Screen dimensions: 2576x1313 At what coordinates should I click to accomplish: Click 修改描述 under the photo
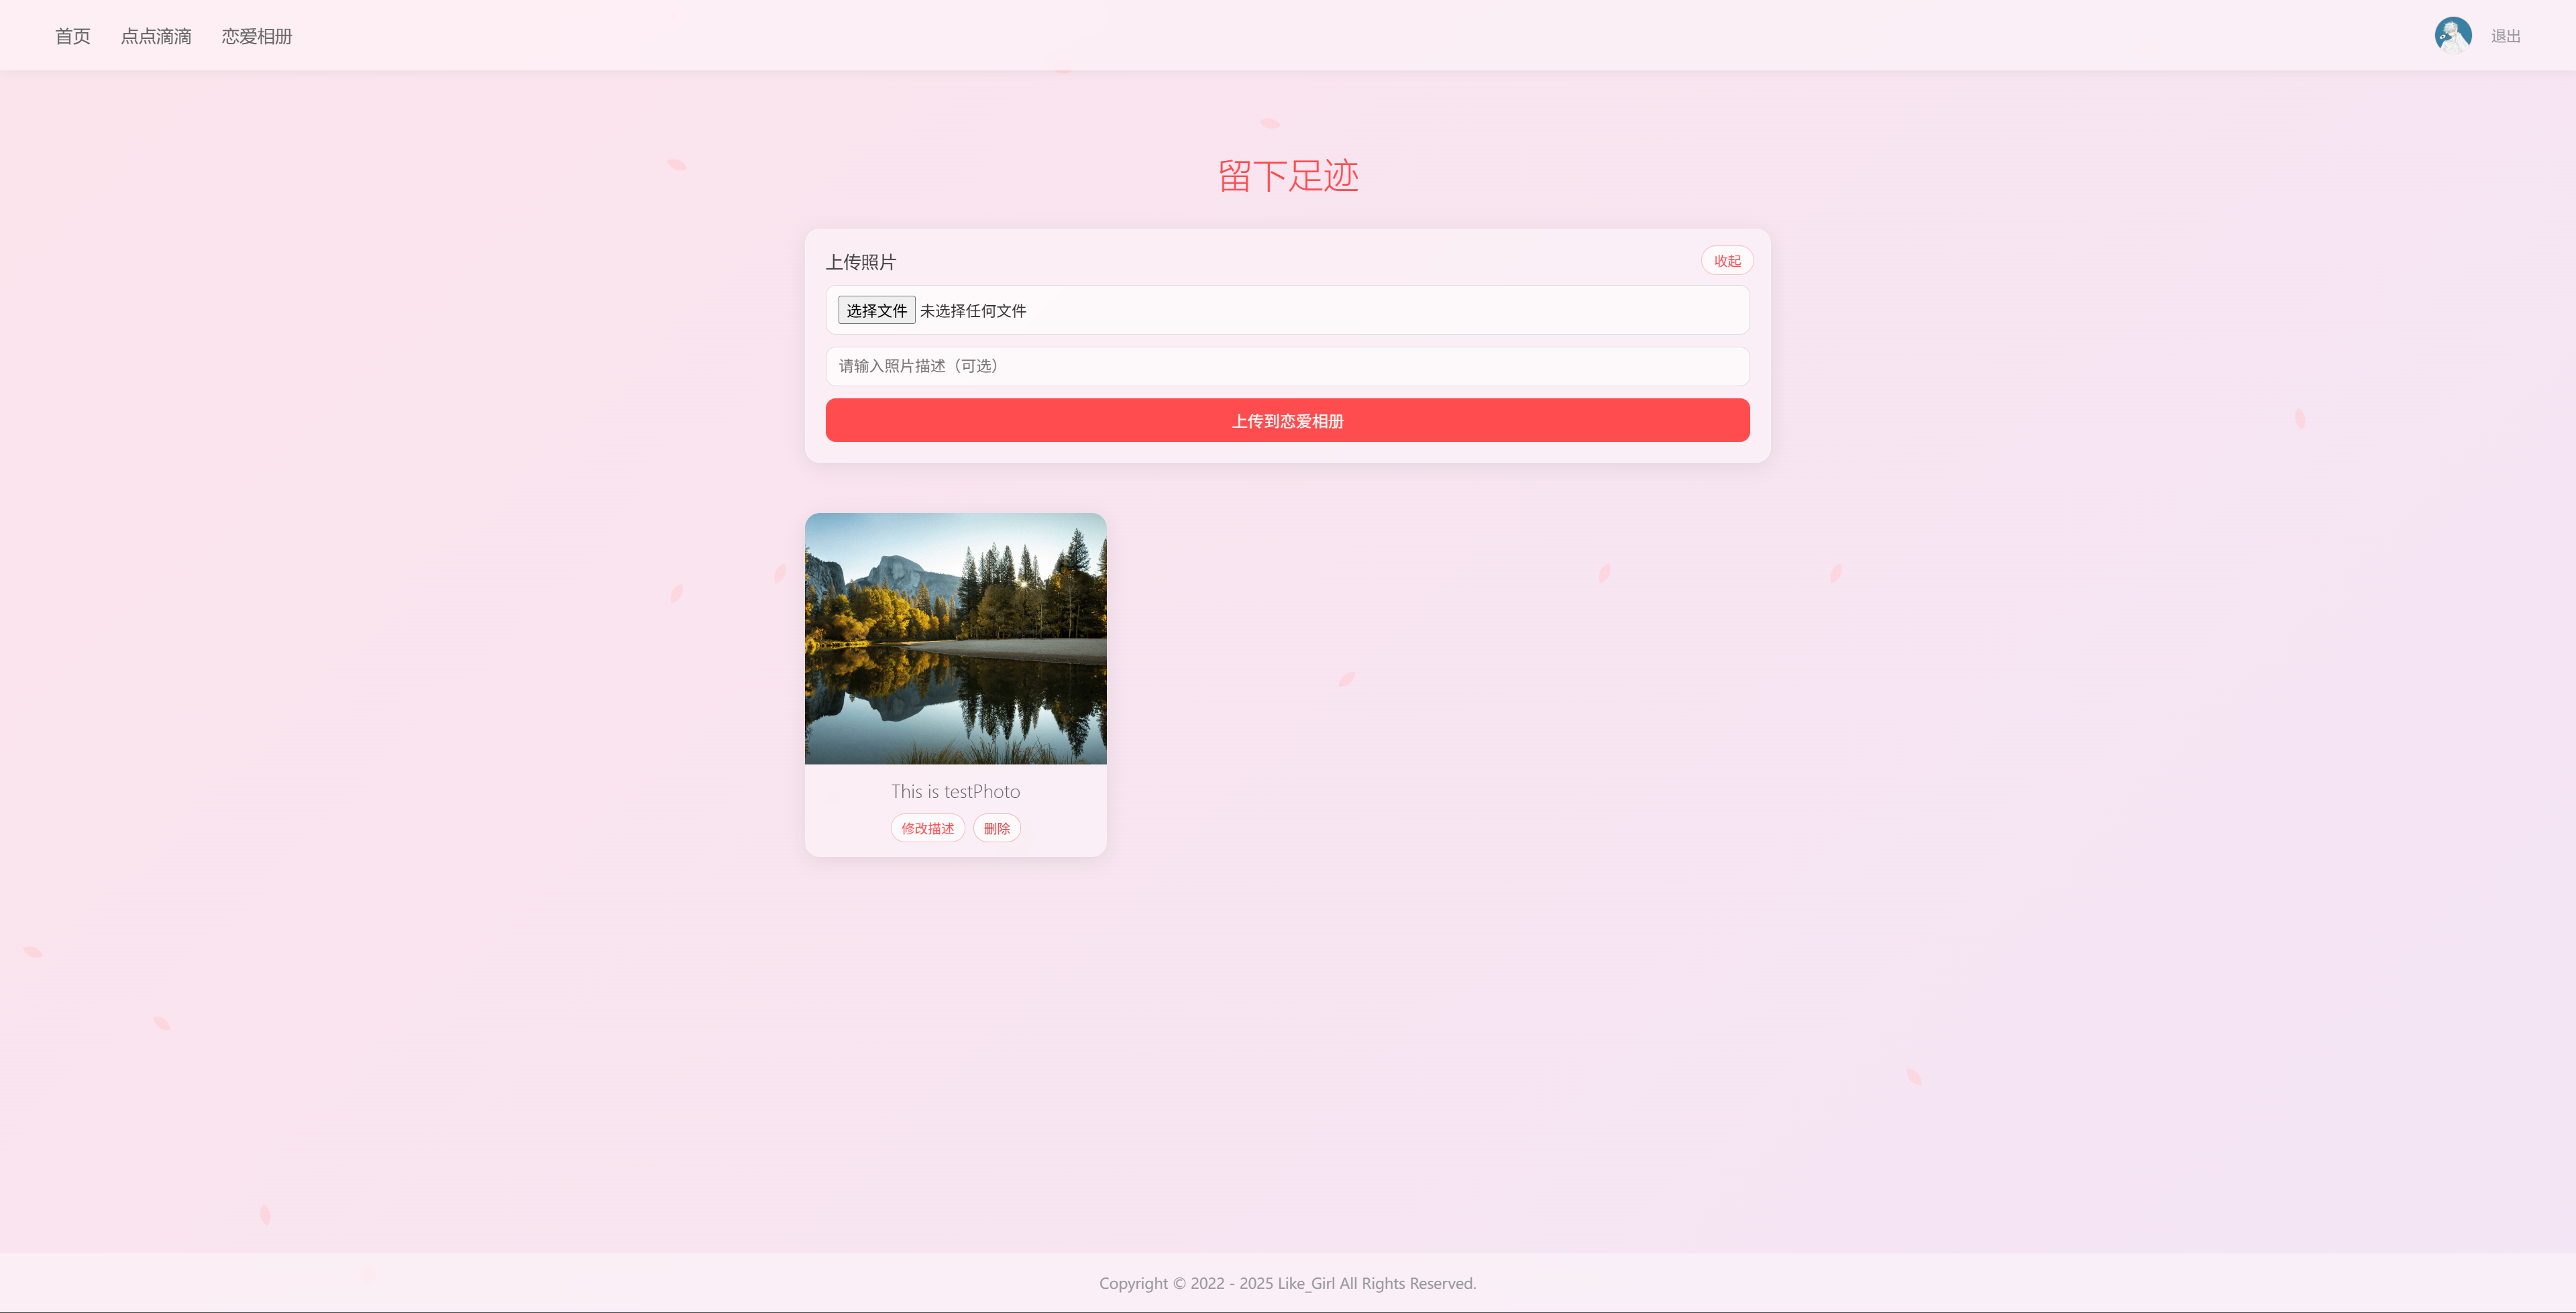pos(927,828)
